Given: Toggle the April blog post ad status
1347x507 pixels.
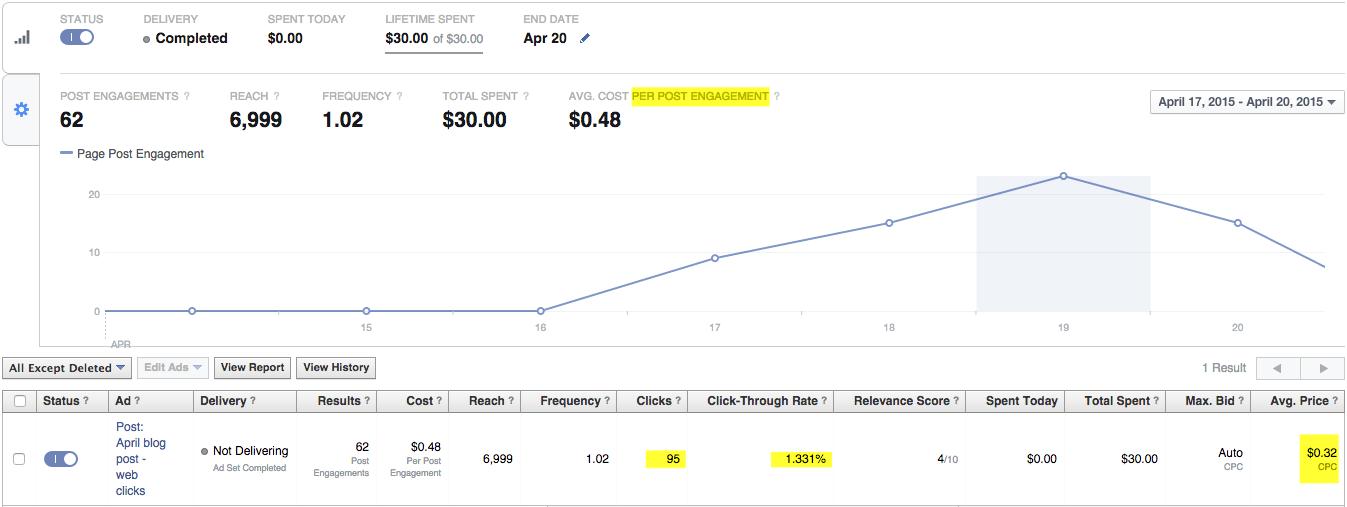Looking at the screenshot, I should 61,459.
